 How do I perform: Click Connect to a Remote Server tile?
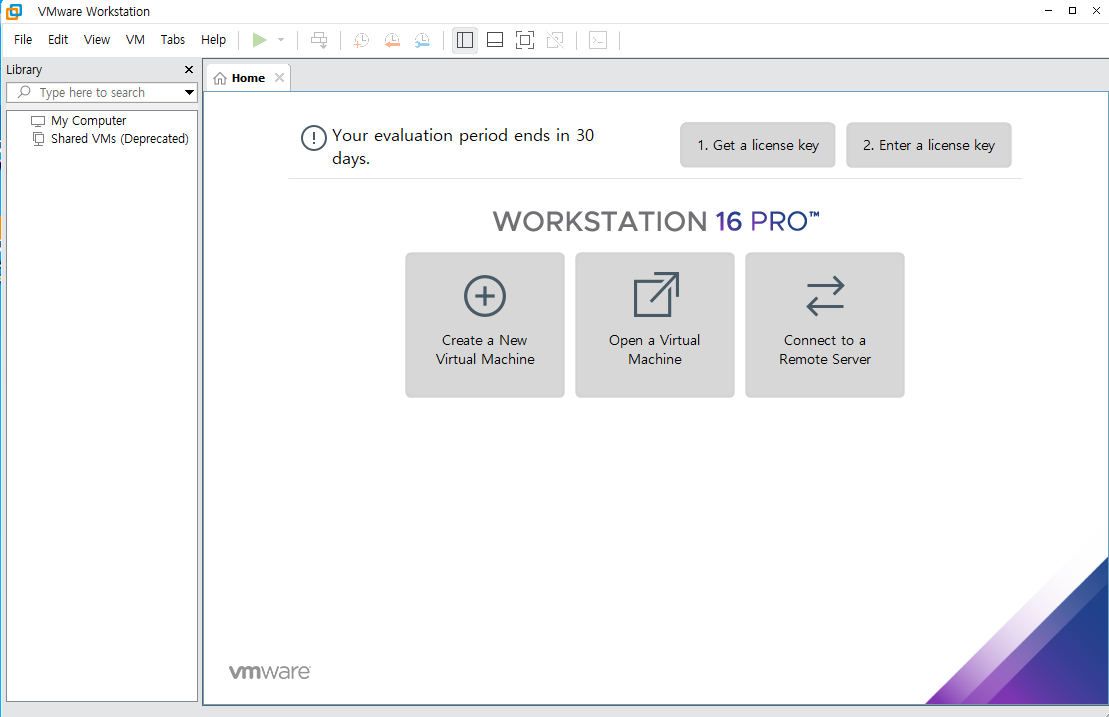(825, 325)
